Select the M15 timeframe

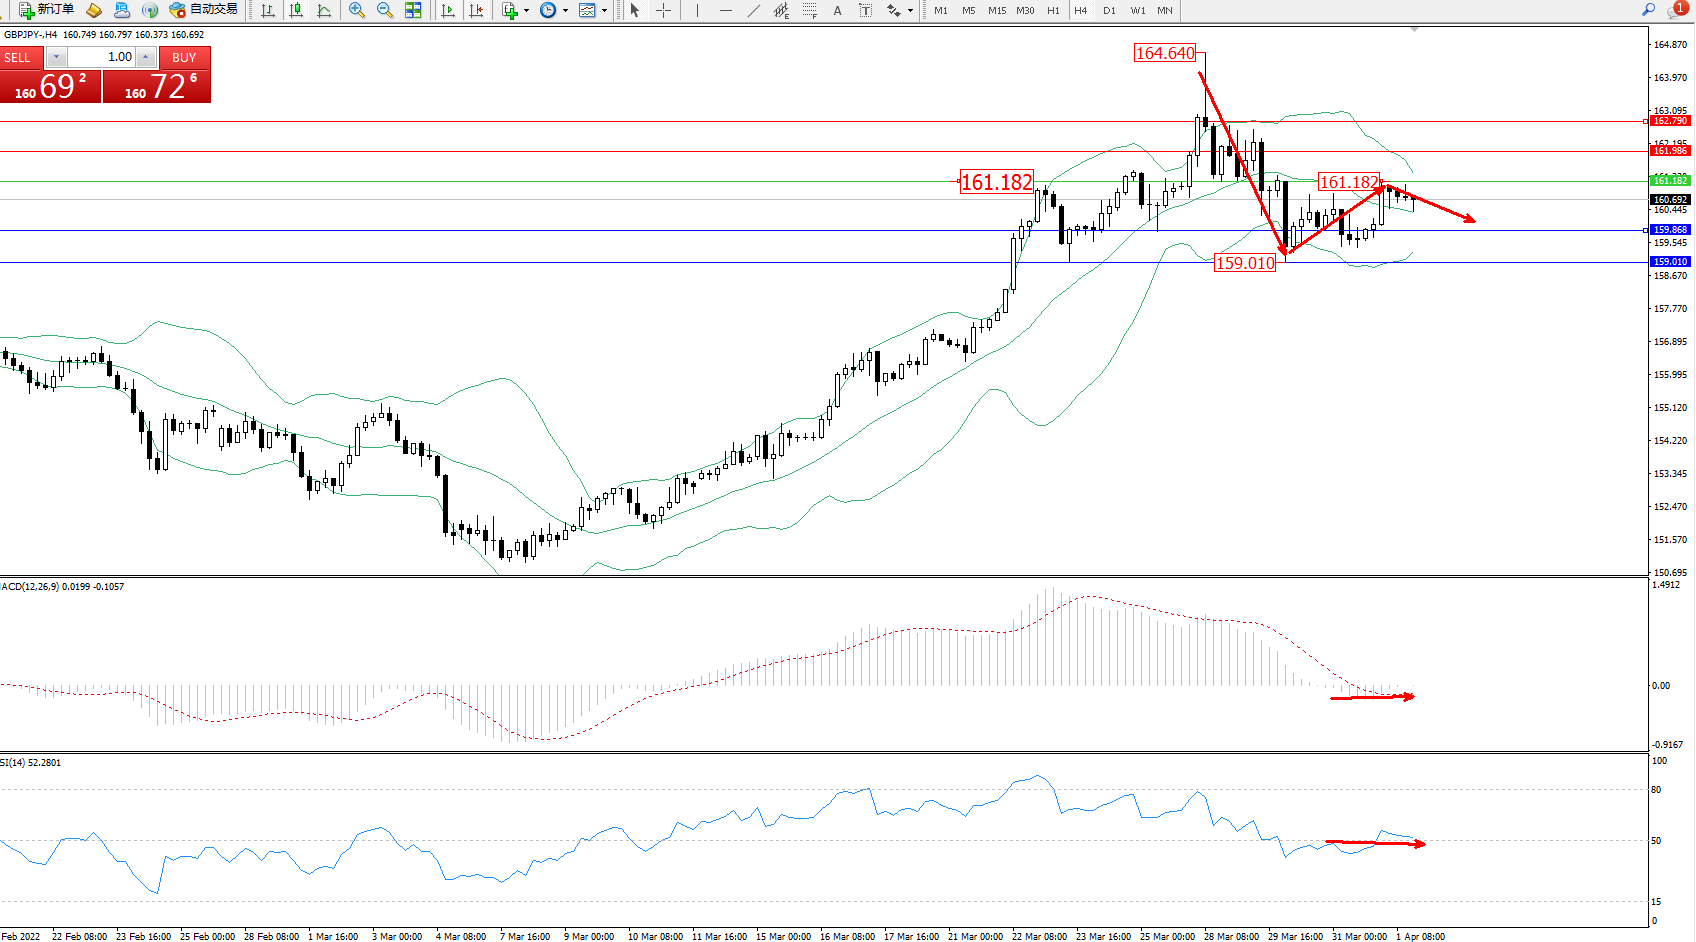(x=997, y=10)
